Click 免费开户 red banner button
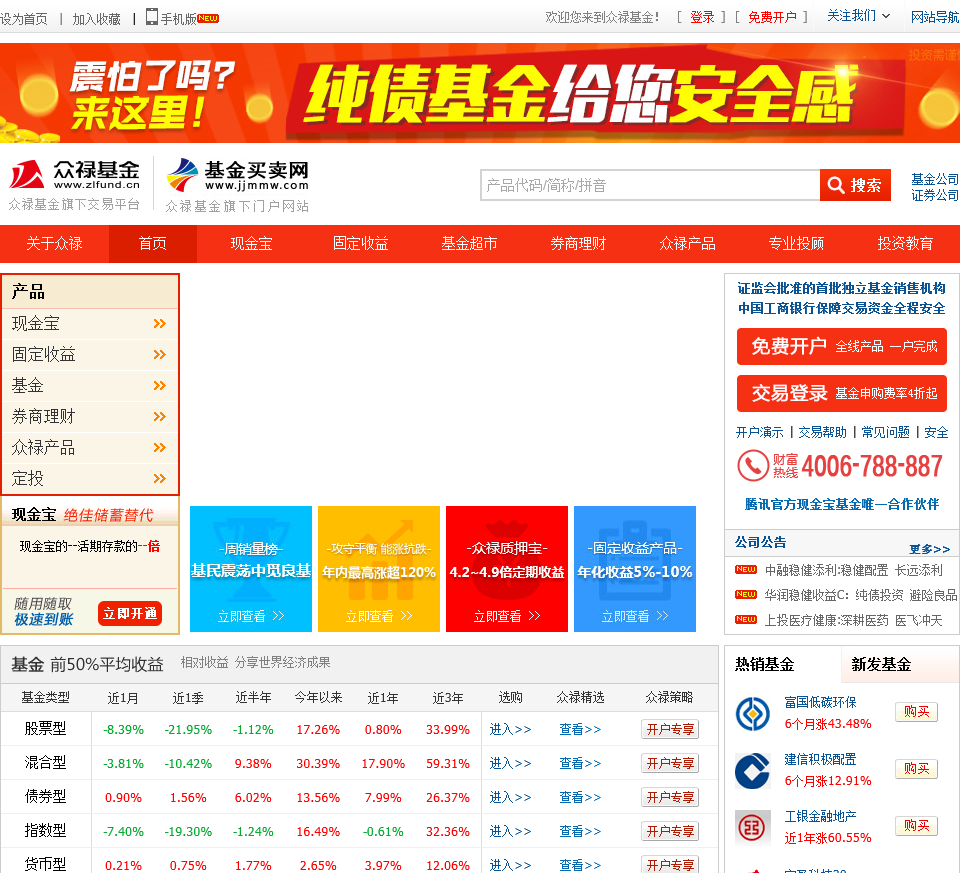 (842, 347)
